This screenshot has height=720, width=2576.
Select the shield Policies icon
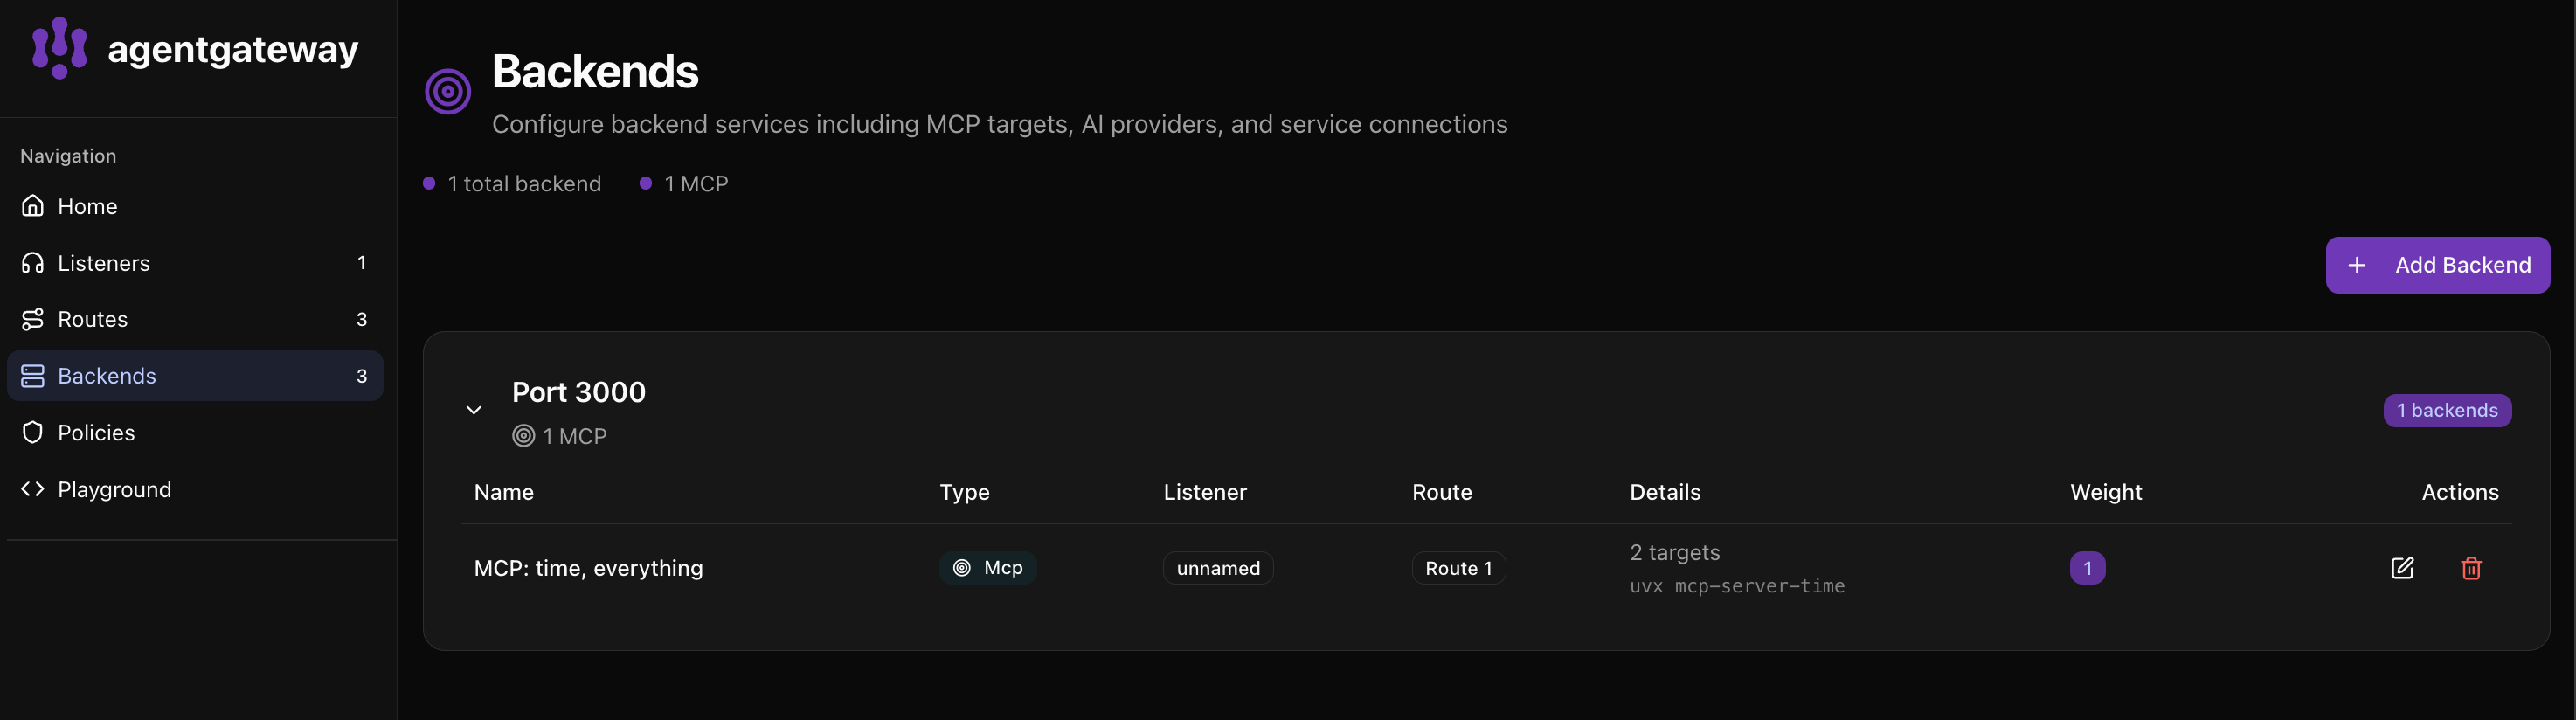point(33,431)
